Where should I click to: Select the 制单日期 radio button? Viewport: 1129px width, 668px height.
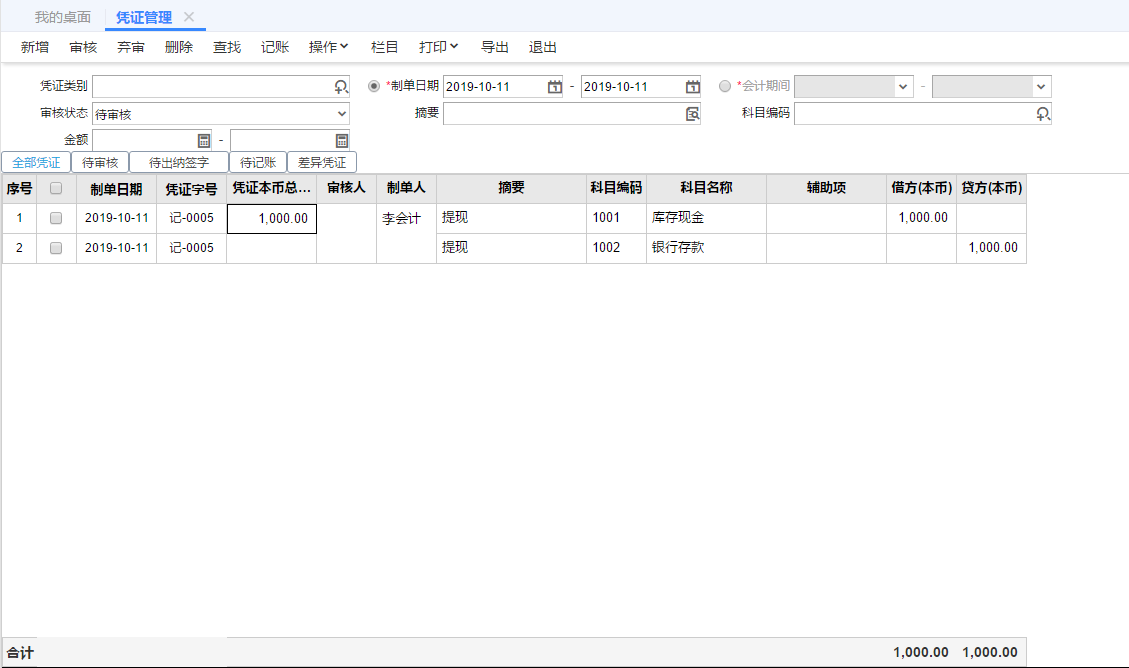(375, 86)
